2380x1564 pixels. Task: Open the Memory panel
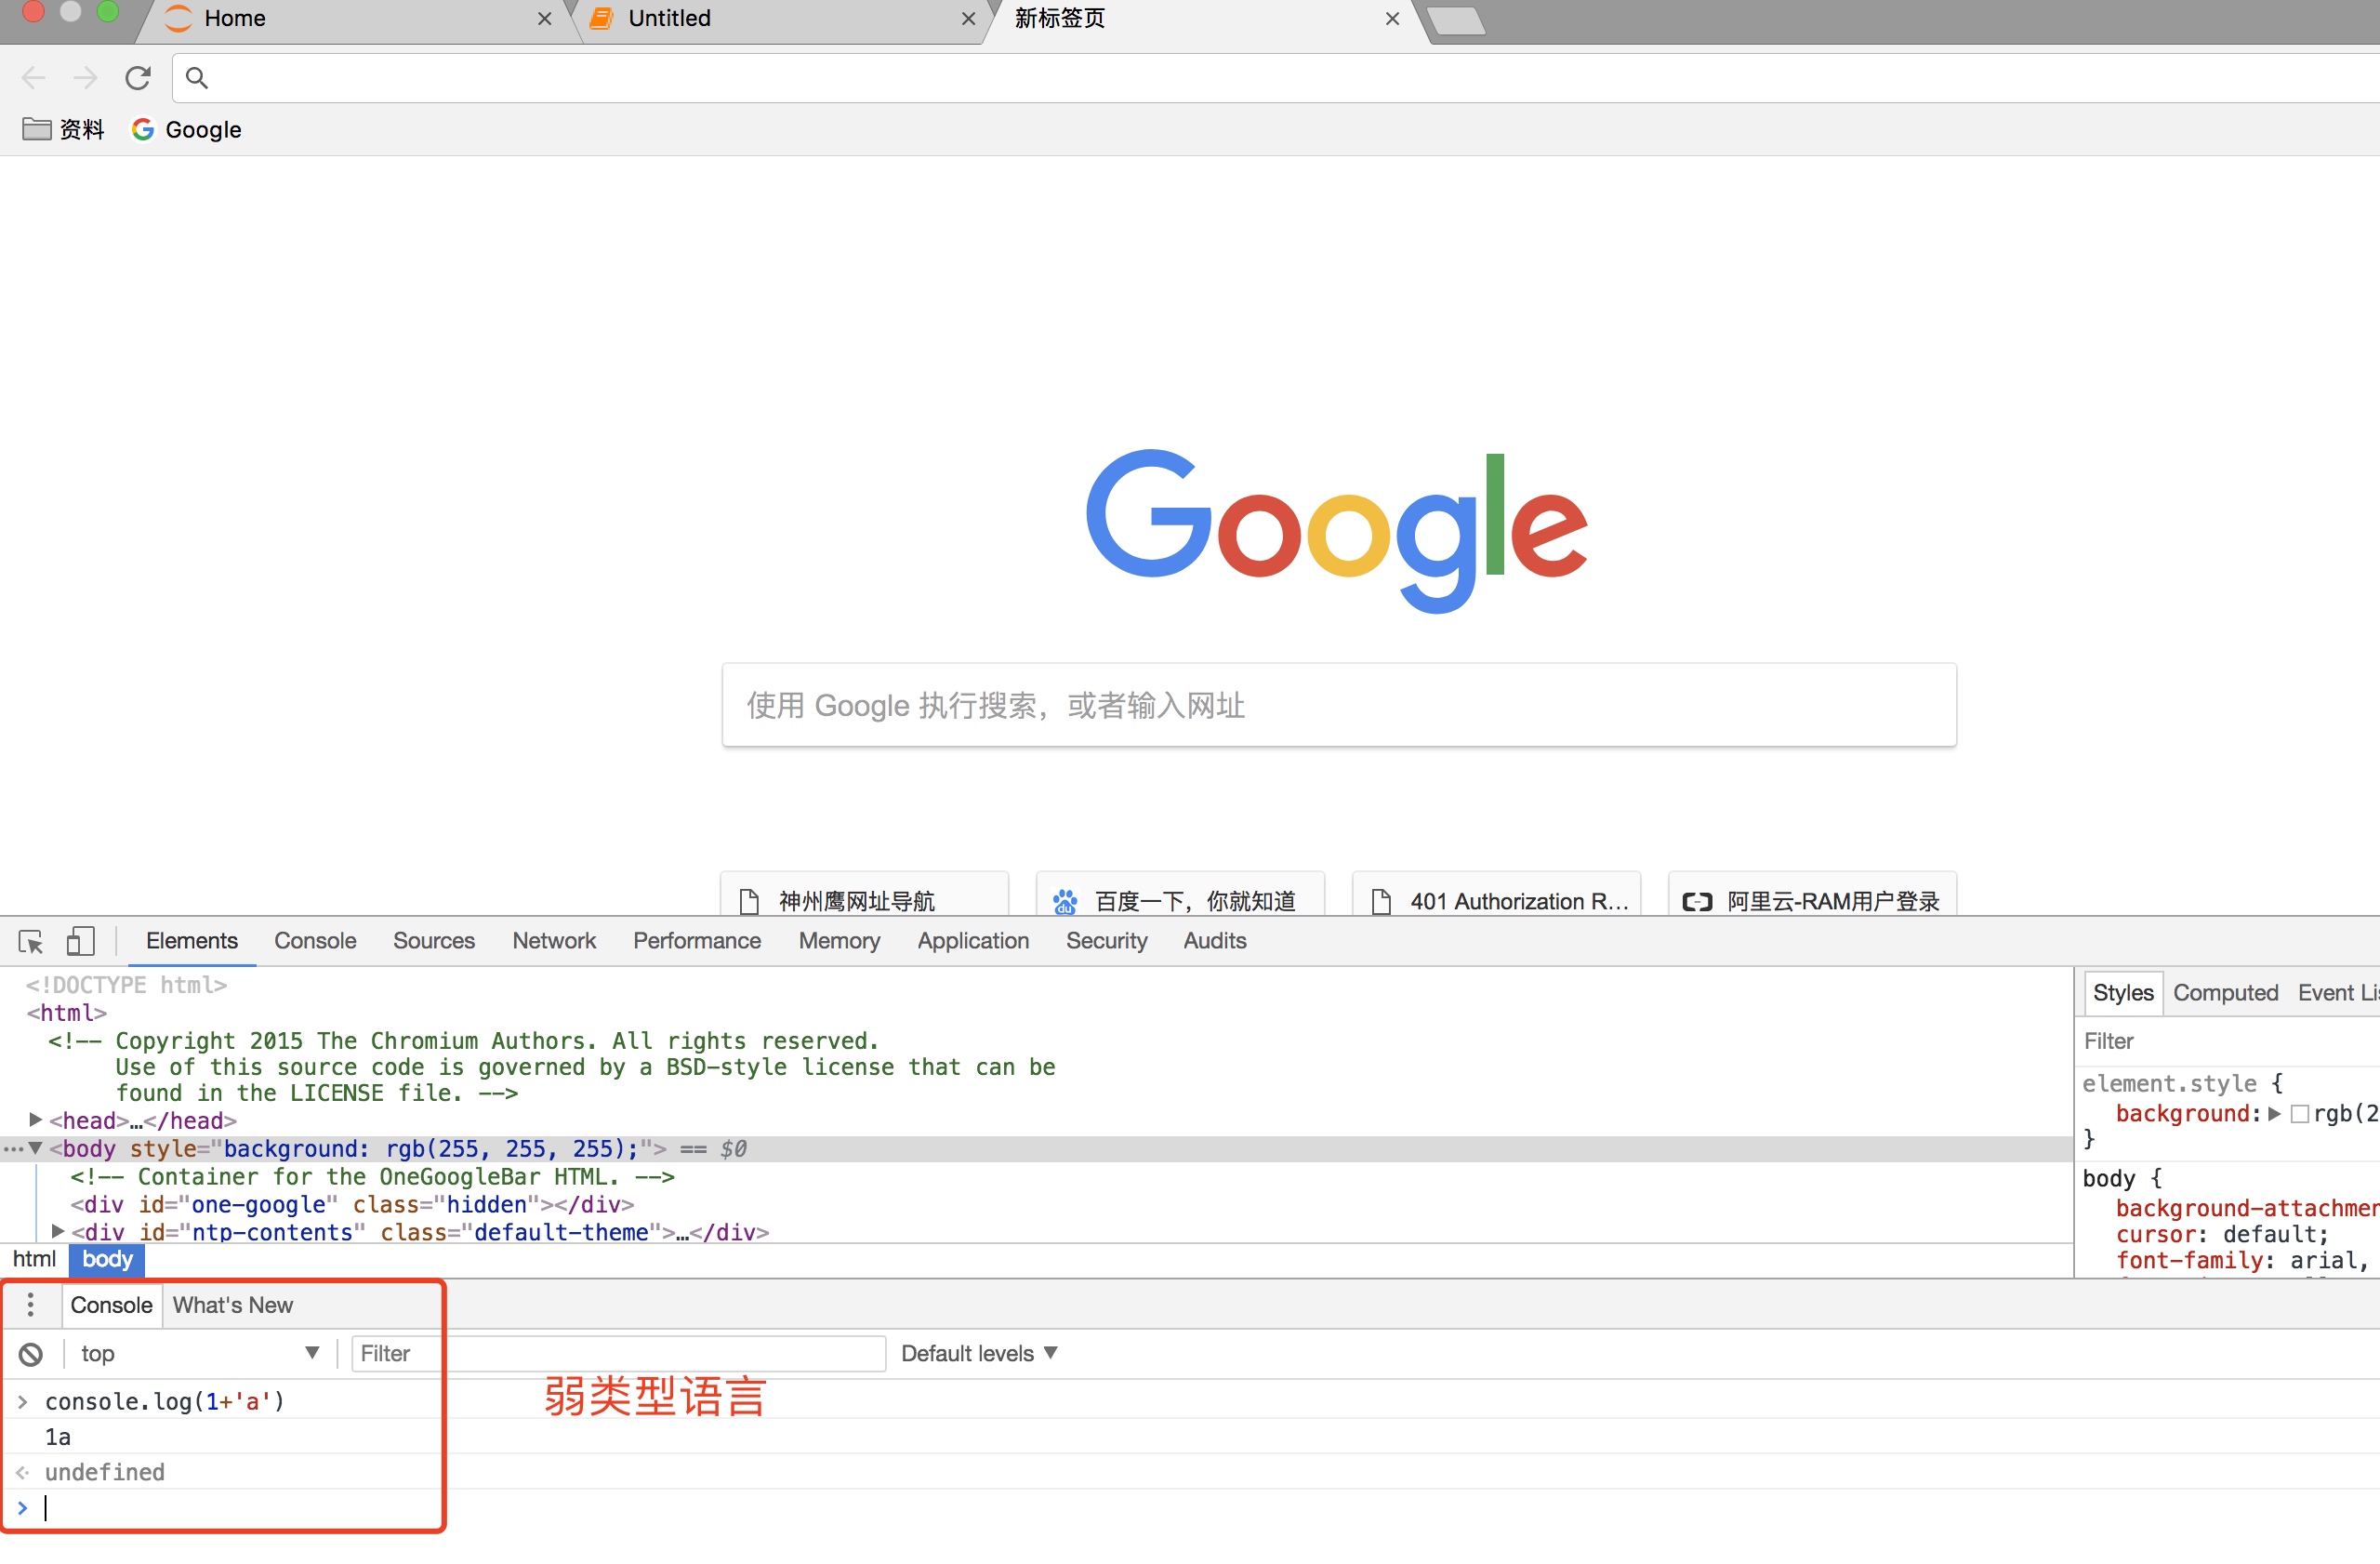tap(839, 941)
